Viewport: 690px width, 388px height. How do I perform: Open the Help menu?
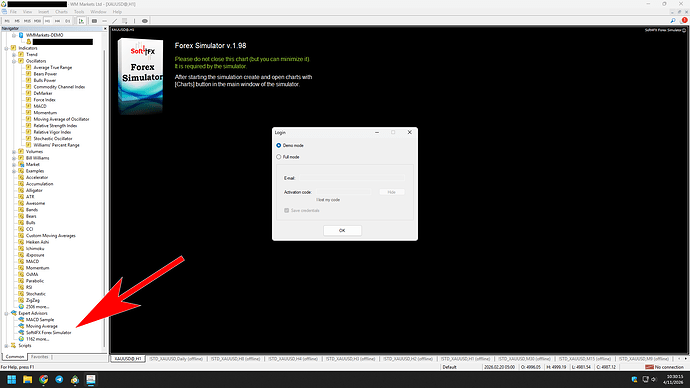click(117, 12)
